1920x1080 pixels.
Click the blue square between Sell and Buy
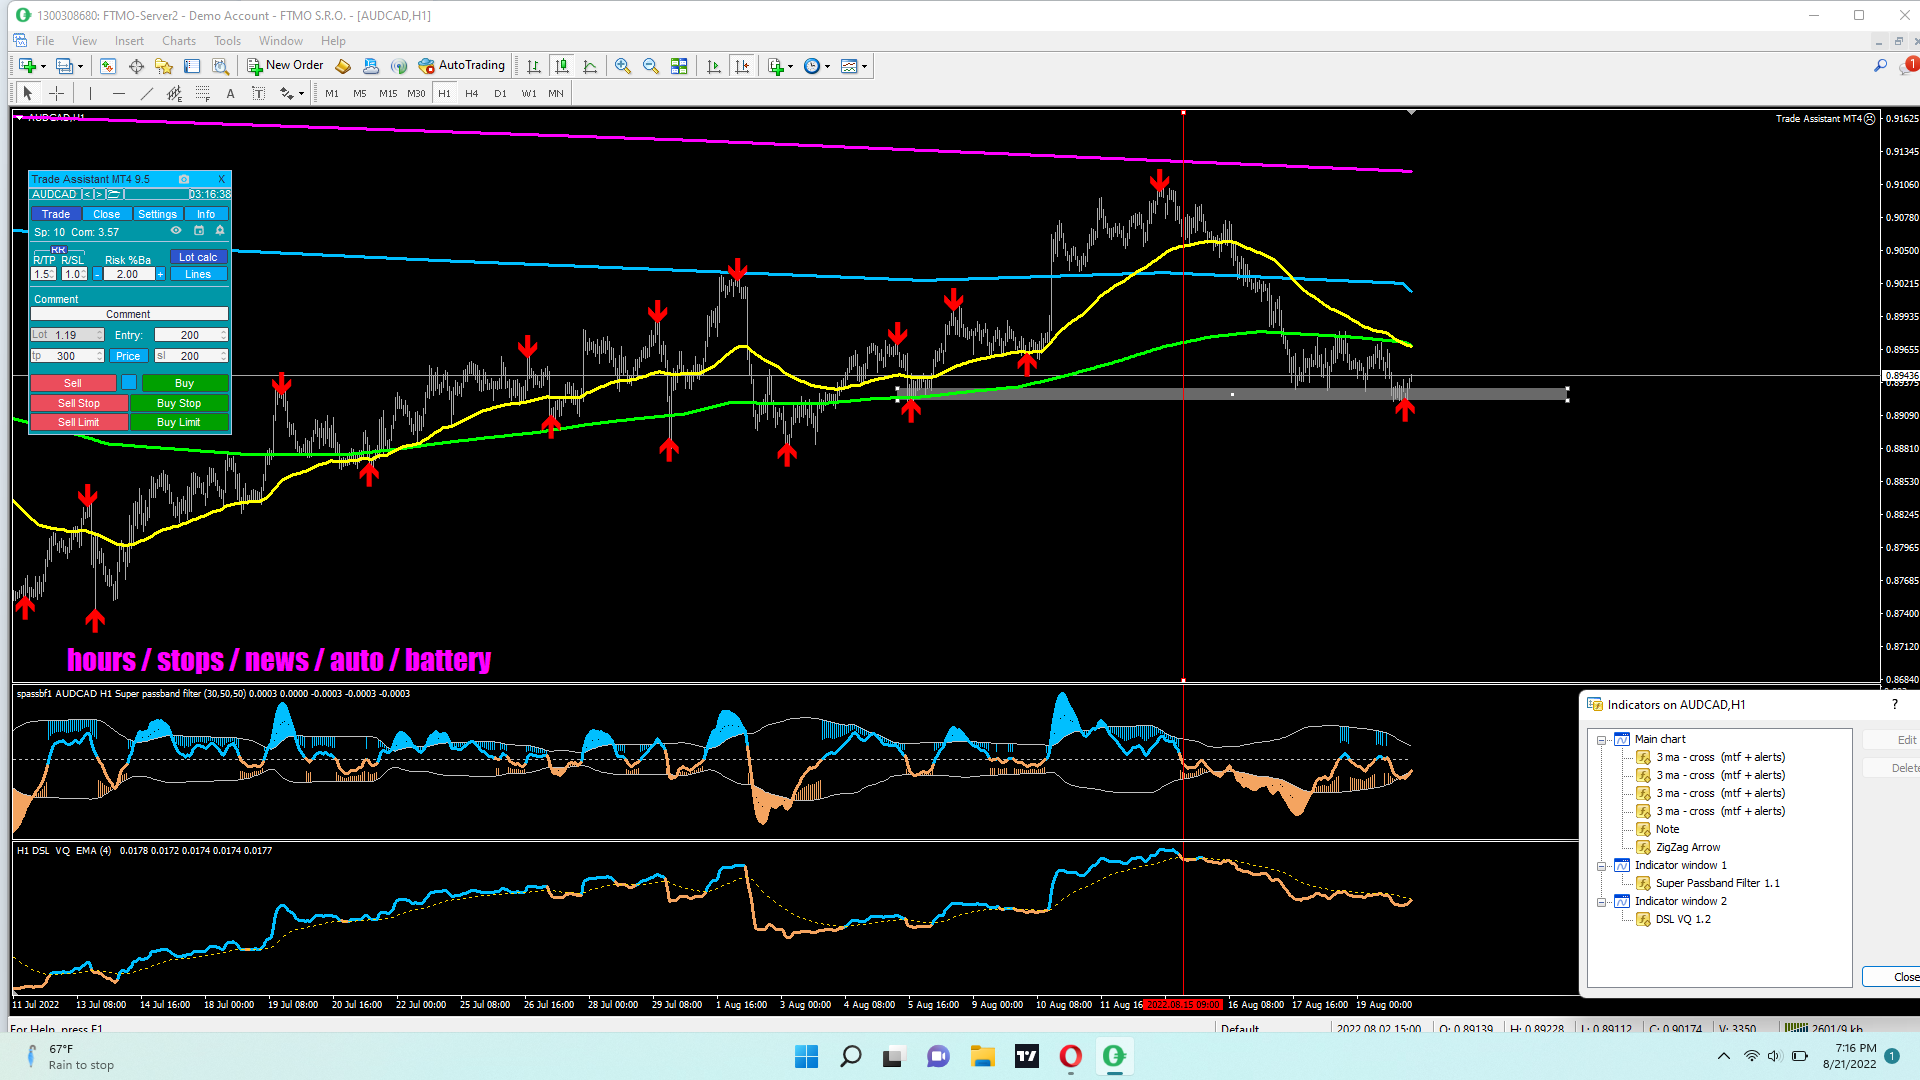tap(129, 383)
